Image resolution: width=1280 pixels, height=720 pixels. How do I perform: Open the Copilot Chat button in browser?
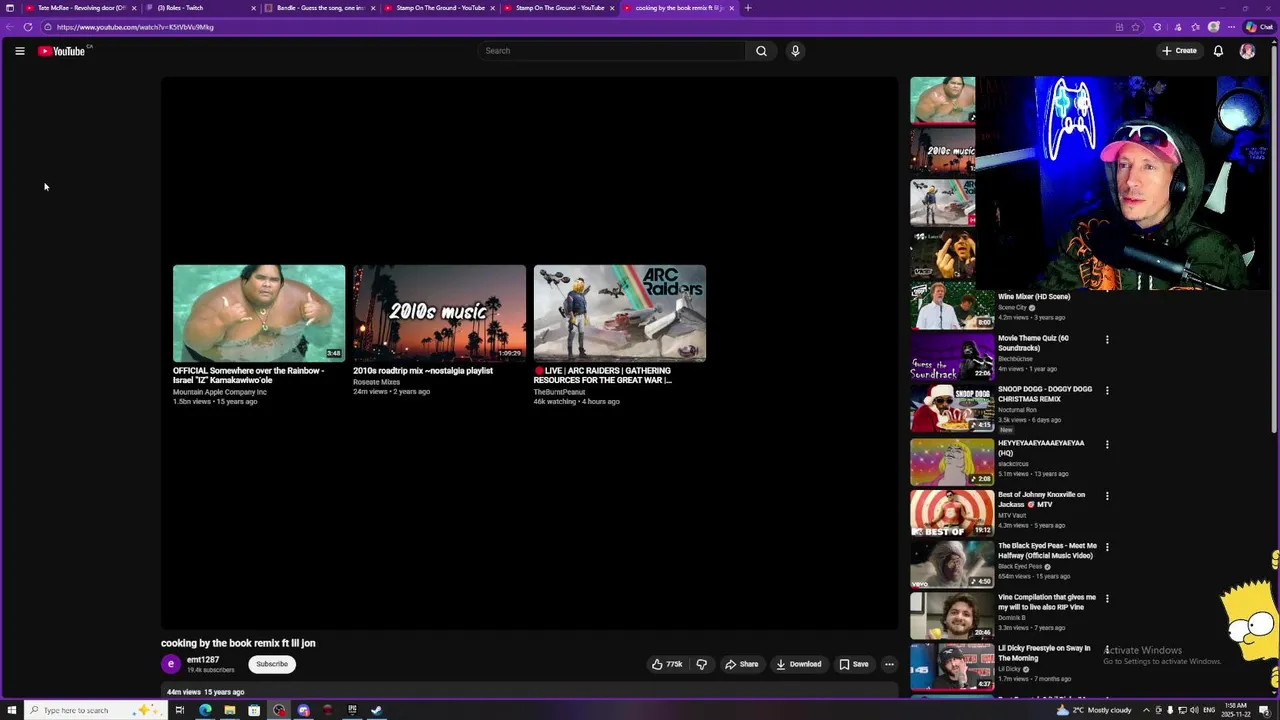1259,27
